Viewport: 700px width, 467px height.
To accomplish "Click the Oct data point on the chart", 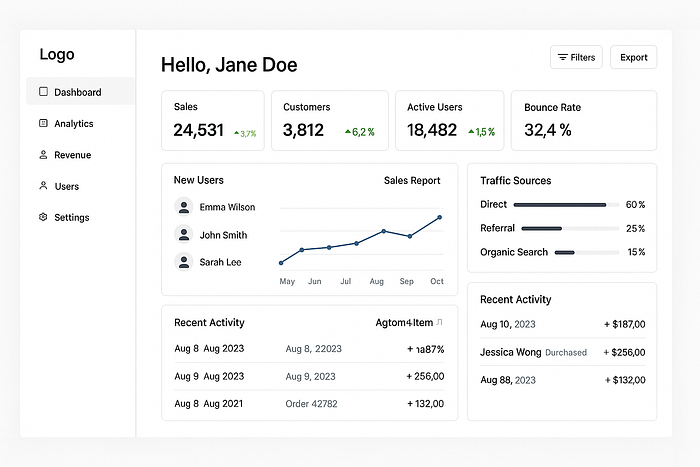I will point(440,217).
